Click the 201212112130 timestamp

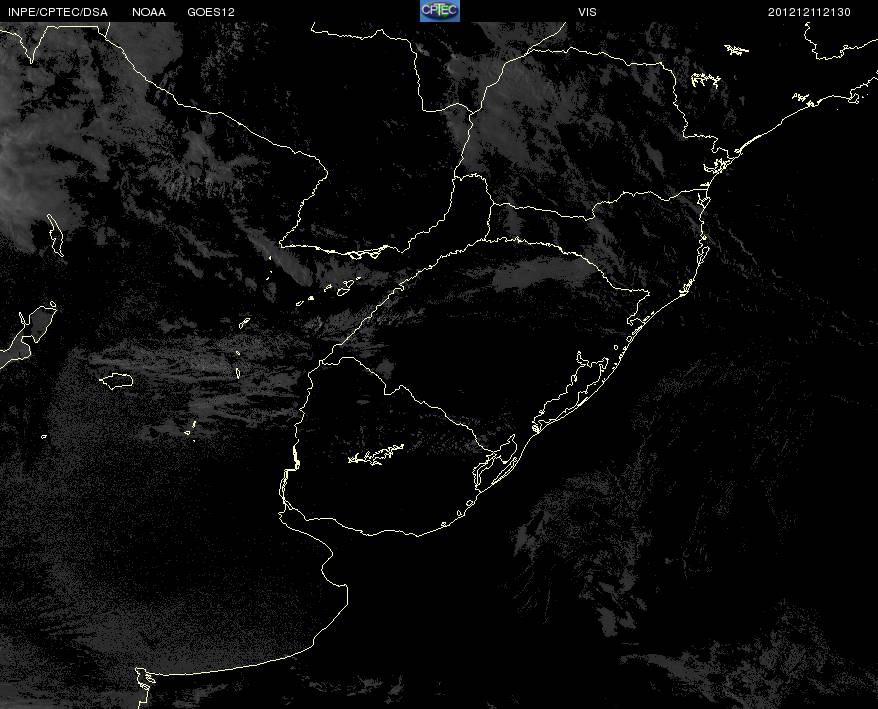pos(809,12)
